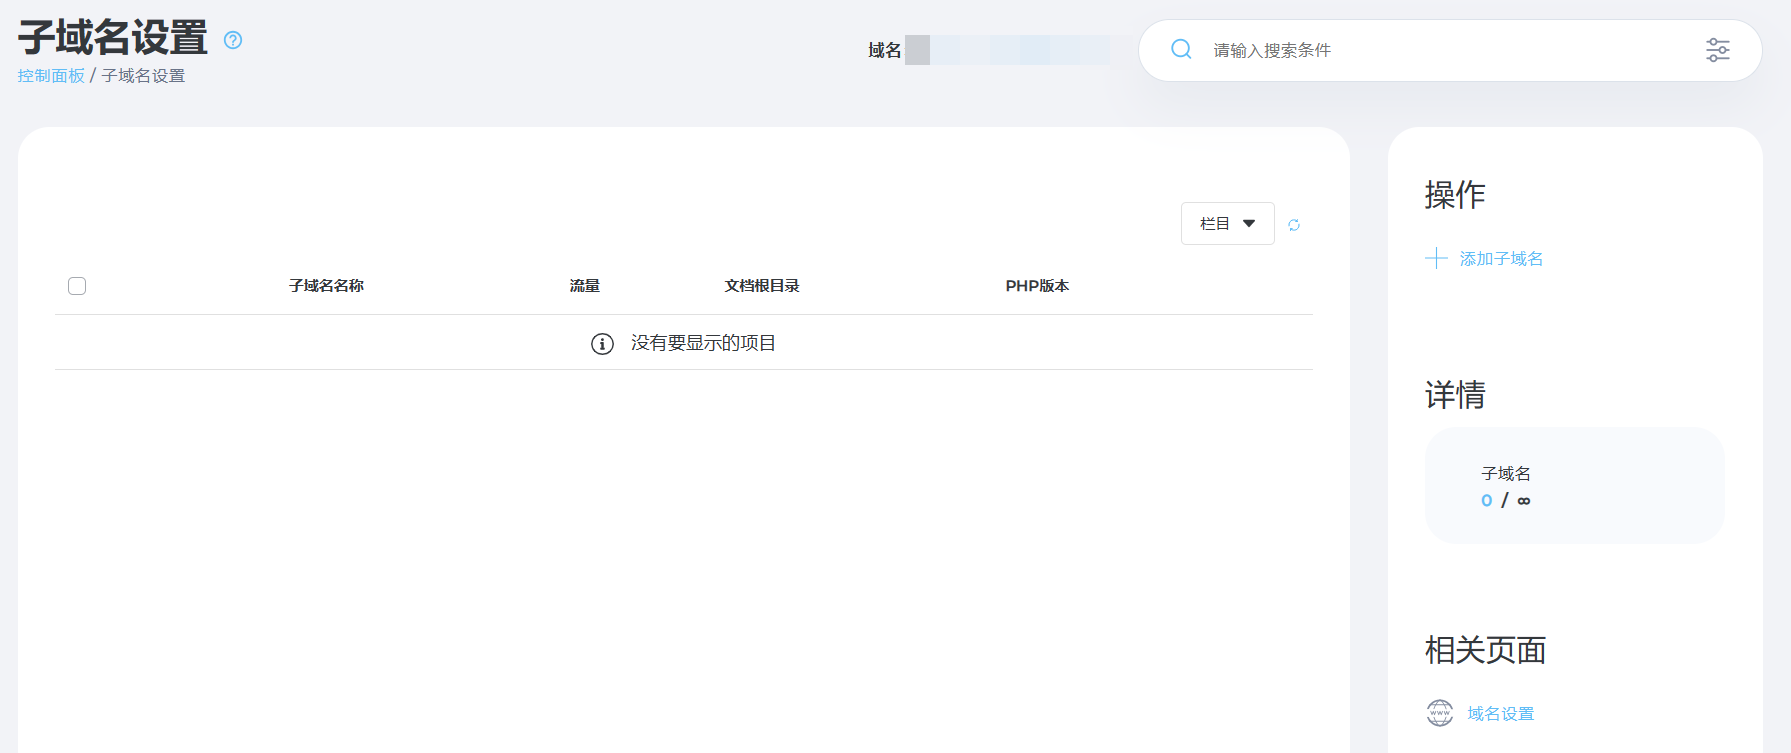Click the plus icon for adding subdomain
The width and height of the screenshot is (1791, 753).
1436,258
